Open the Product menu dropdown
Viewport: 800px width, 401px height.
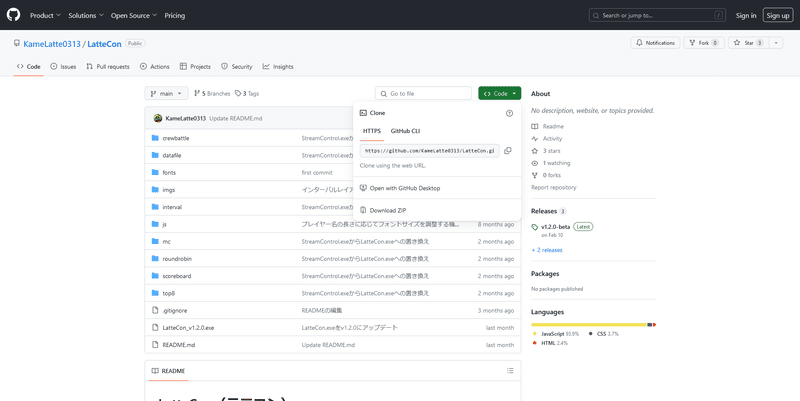(x=45, y=15)
